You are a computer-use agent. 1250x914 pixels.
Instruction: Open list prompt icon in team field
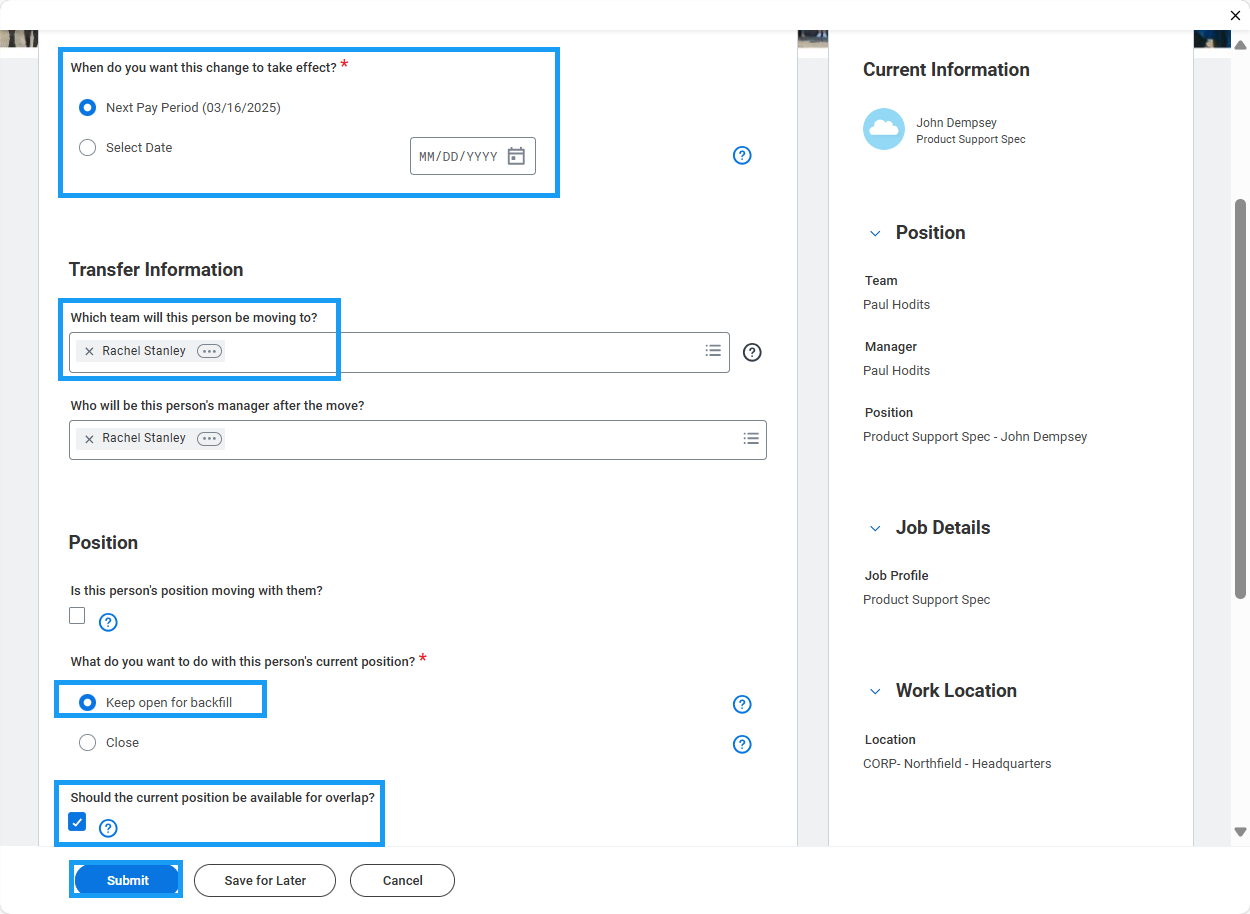point(713,351)
